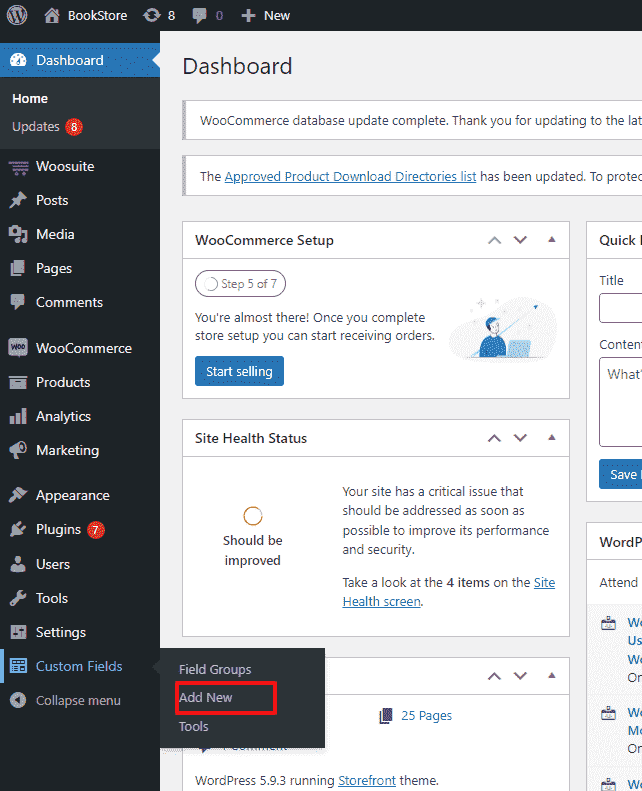
Task: Click the Custom Fields table icon
Action: pos(19,666)
